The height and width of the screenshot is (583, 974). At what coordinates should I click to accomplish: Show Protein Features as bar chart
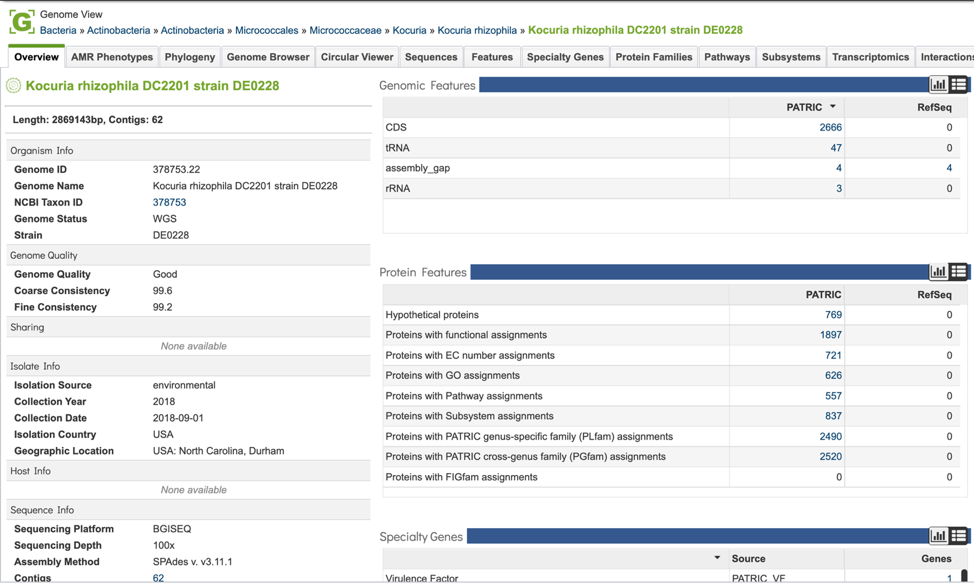pyautogui.click(x=938, y=271)
